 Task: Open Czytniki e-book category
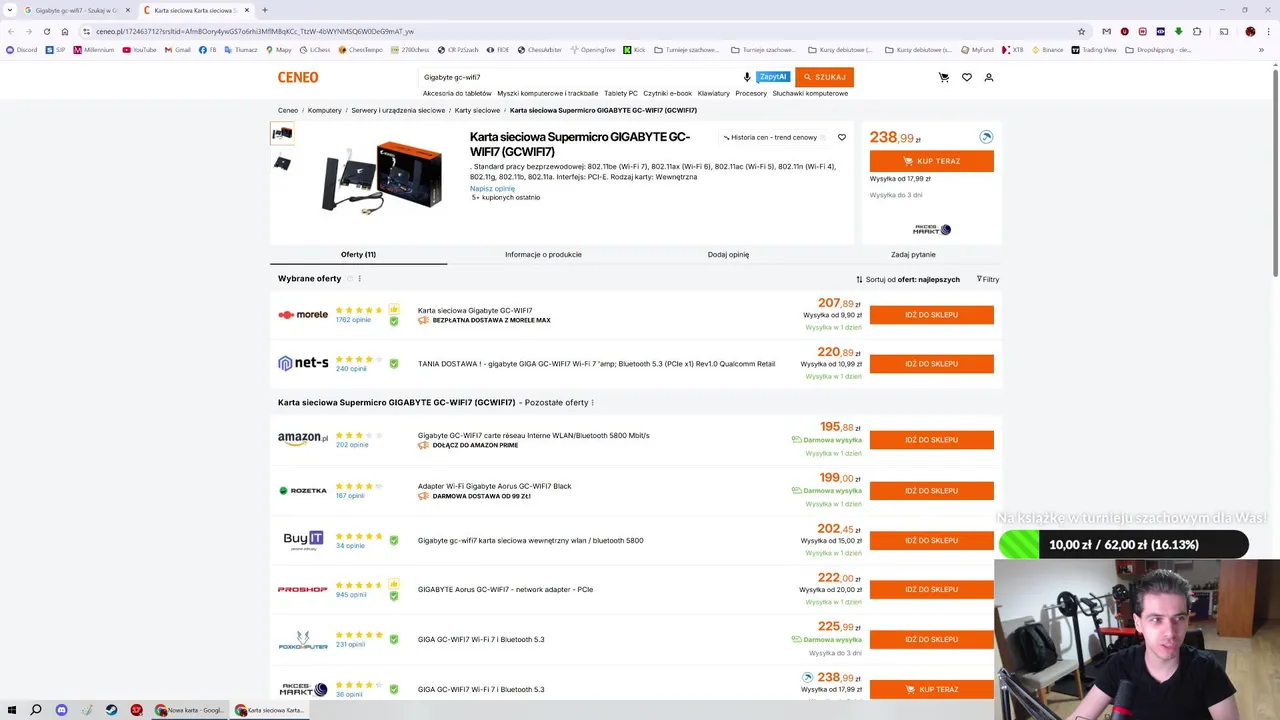[x=667, y=93]
